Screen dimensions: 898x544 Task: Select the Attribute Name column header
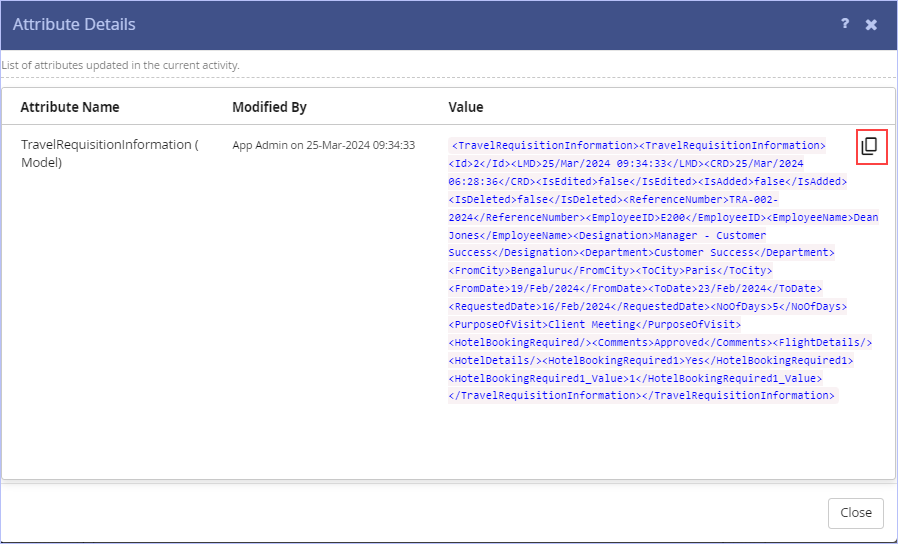70,107
